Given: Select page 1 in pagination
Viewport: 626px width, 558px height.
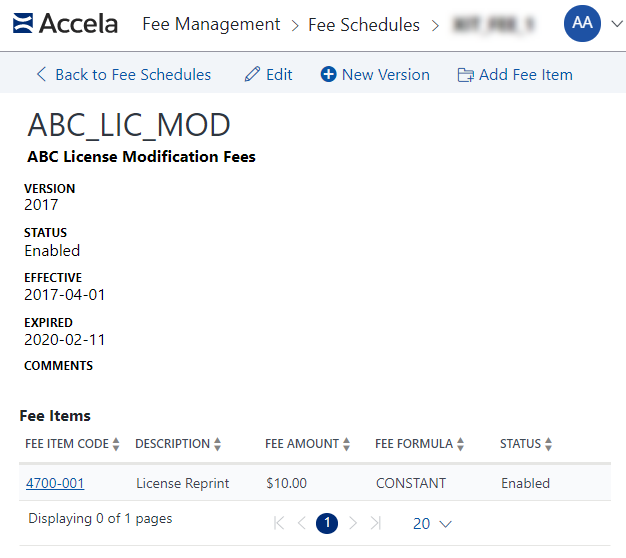Looking at the screenshot, I should tap(327, 523).
